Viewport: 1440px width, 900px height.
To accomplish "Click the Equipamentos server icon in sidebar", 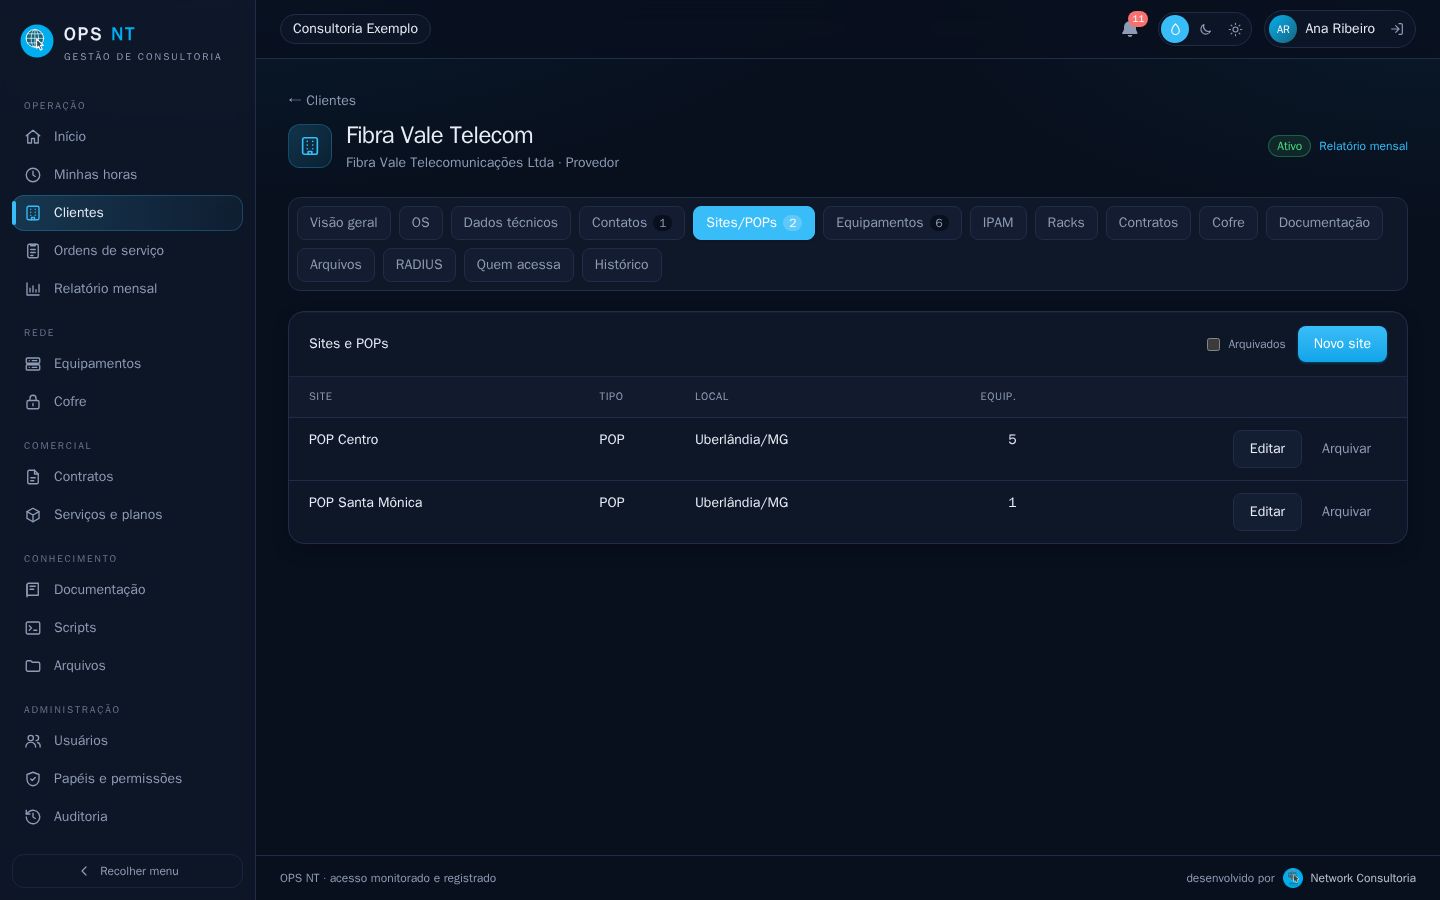I will 33,364.
